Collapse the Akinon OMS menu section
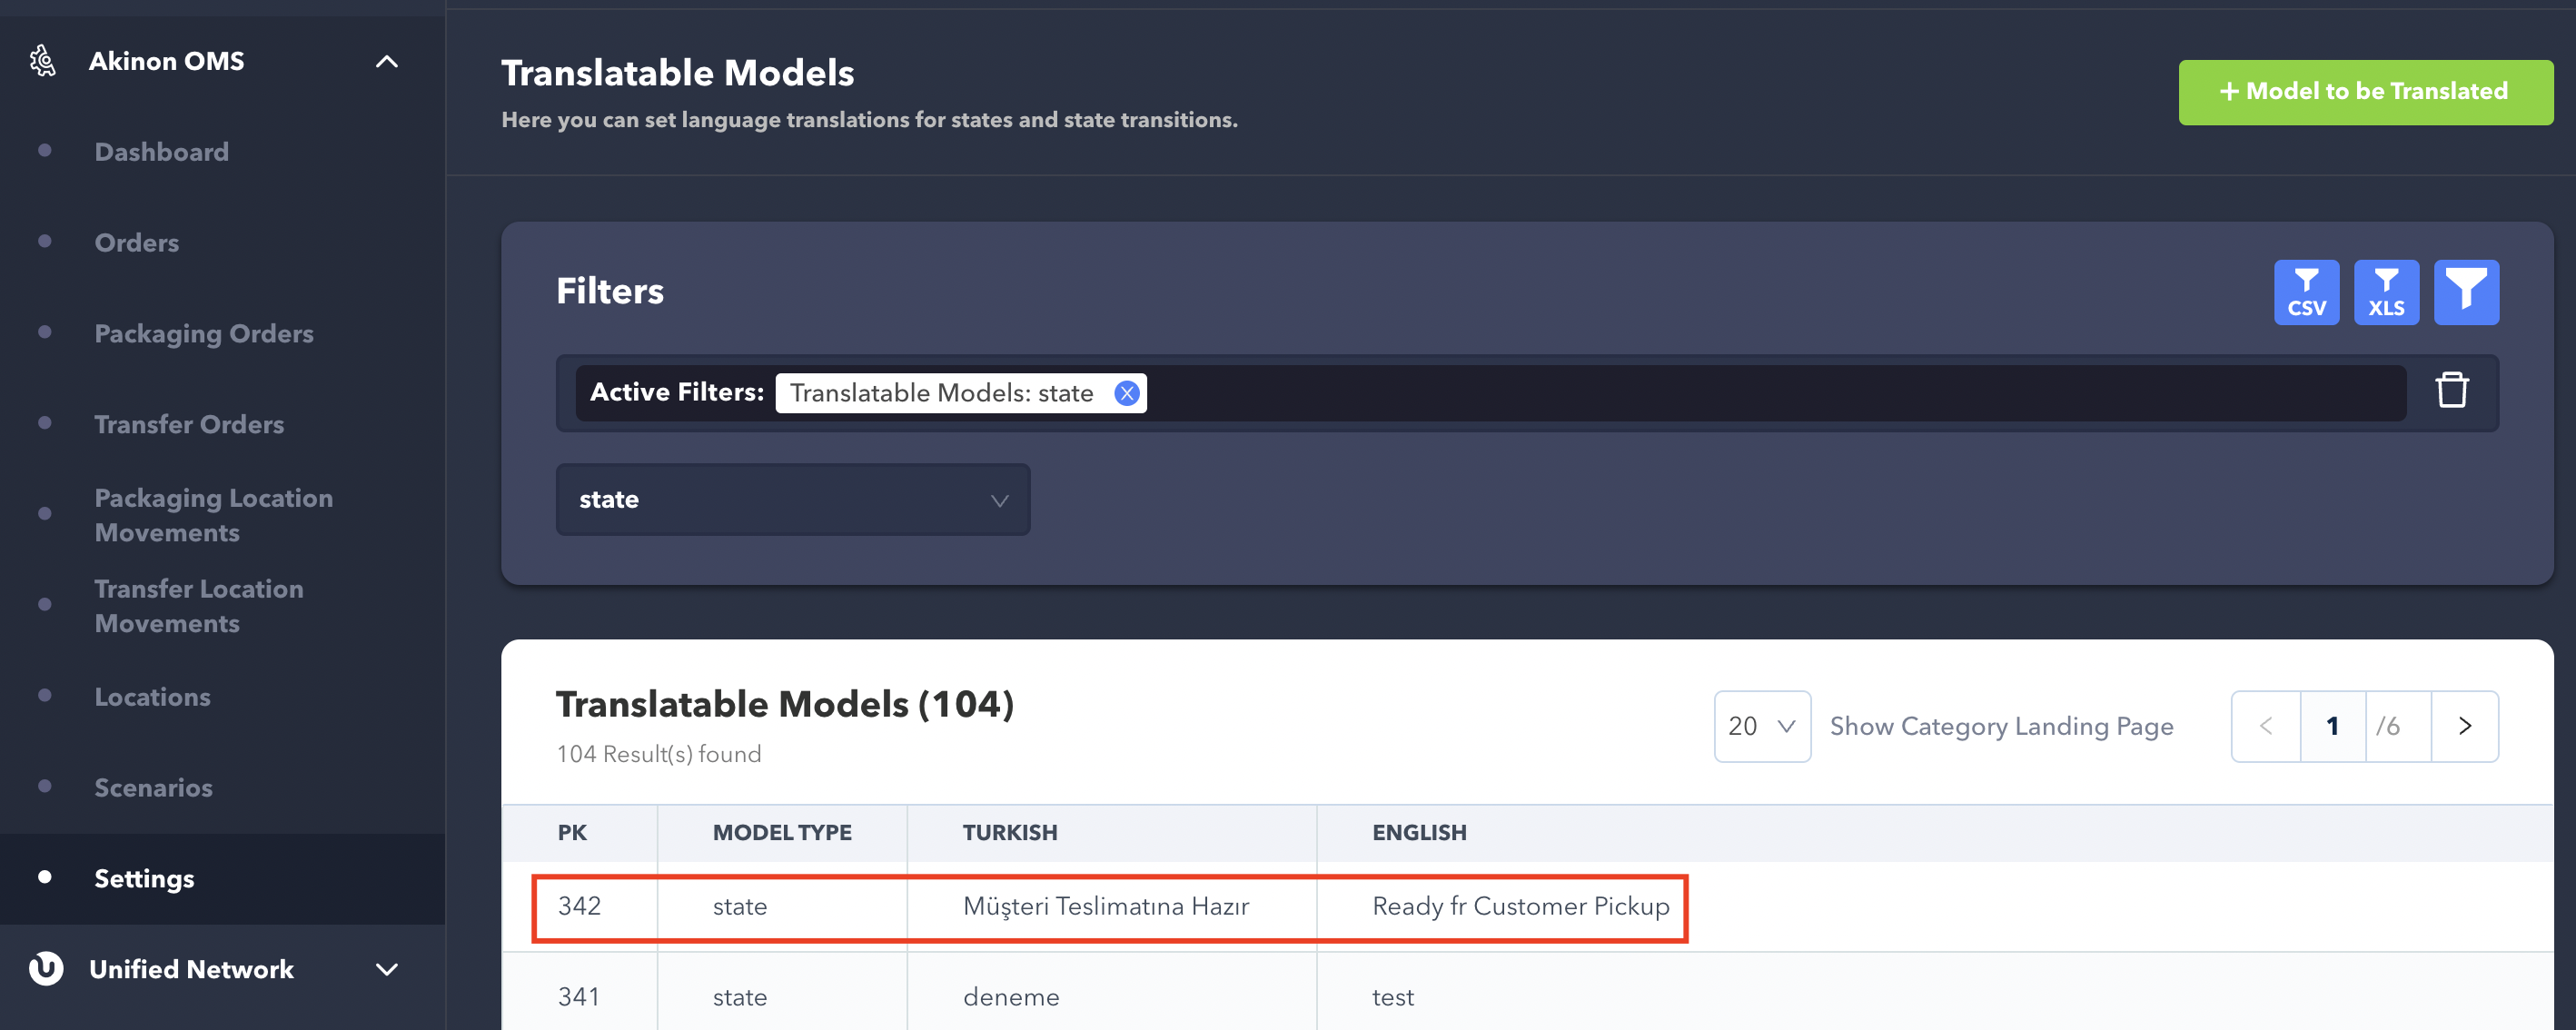Image resolution: width=2576 pixels, height=1030 pixels. point(387,62)
